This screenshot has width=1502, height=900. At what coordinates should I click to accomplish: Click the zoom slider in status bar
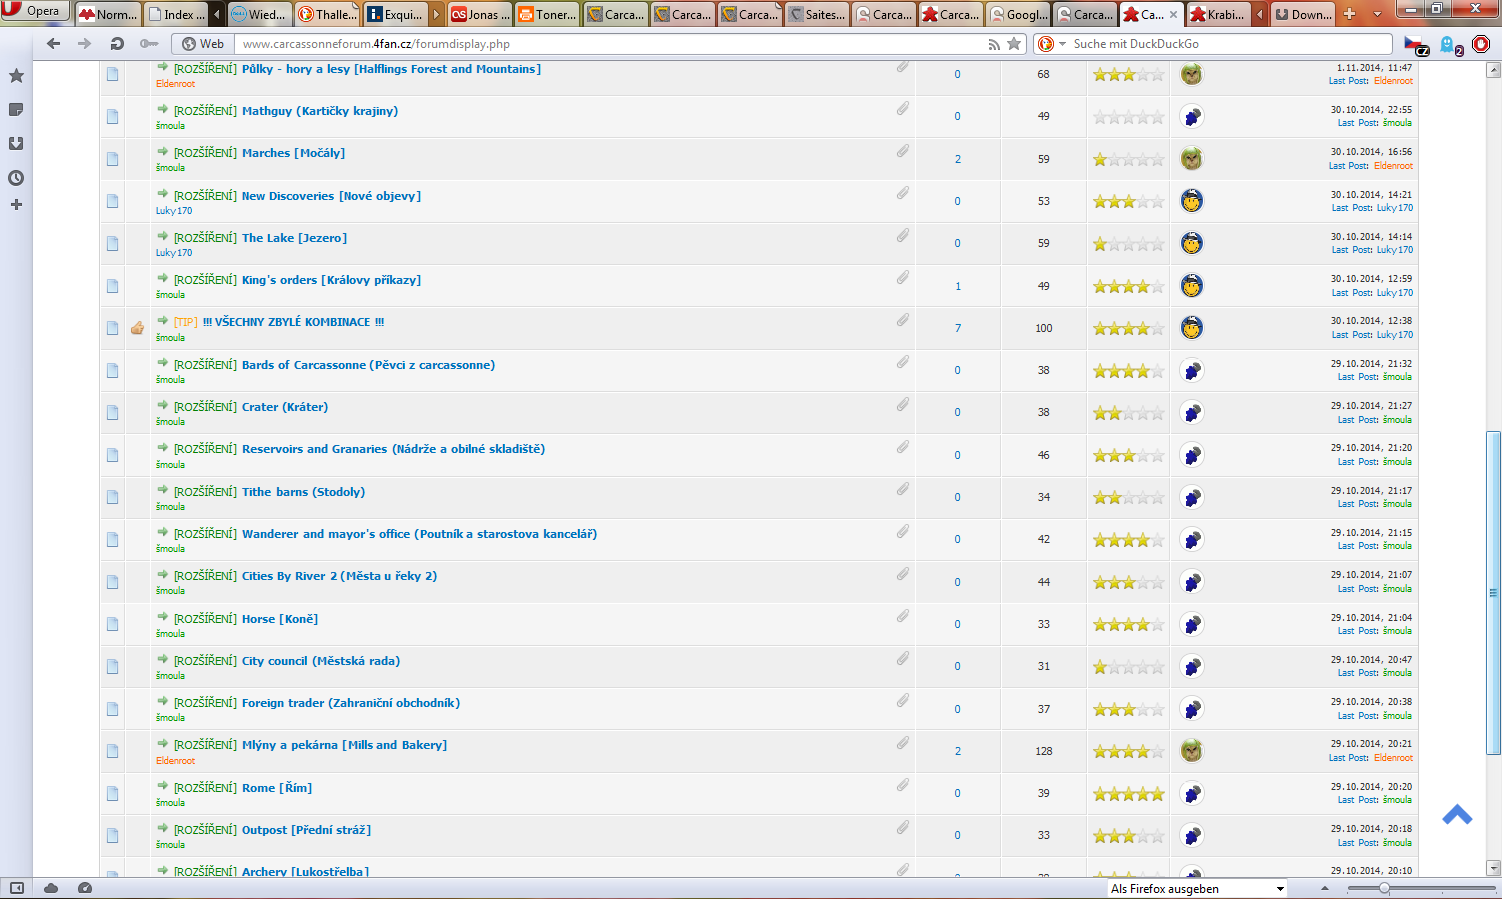click(x=1384, y=888)
